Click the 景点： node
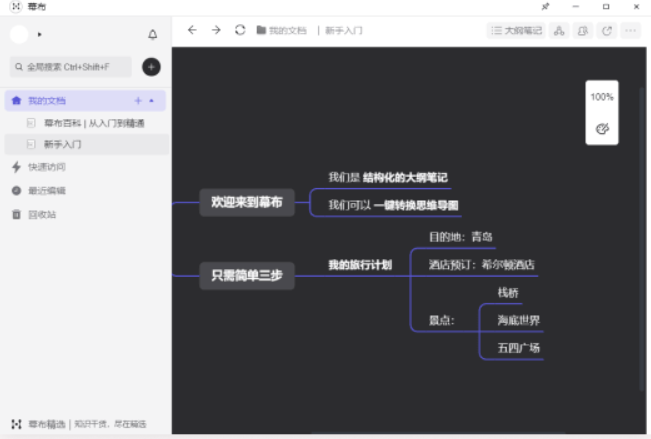The width and height of the screenshot is (651, 439). pos(441,320)
